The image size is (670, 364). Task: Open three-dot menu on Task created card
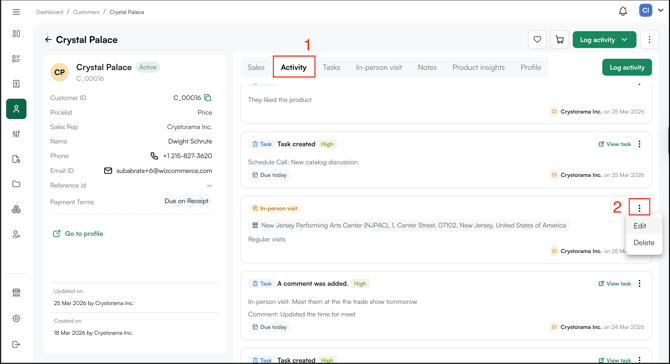pos(640,144)
